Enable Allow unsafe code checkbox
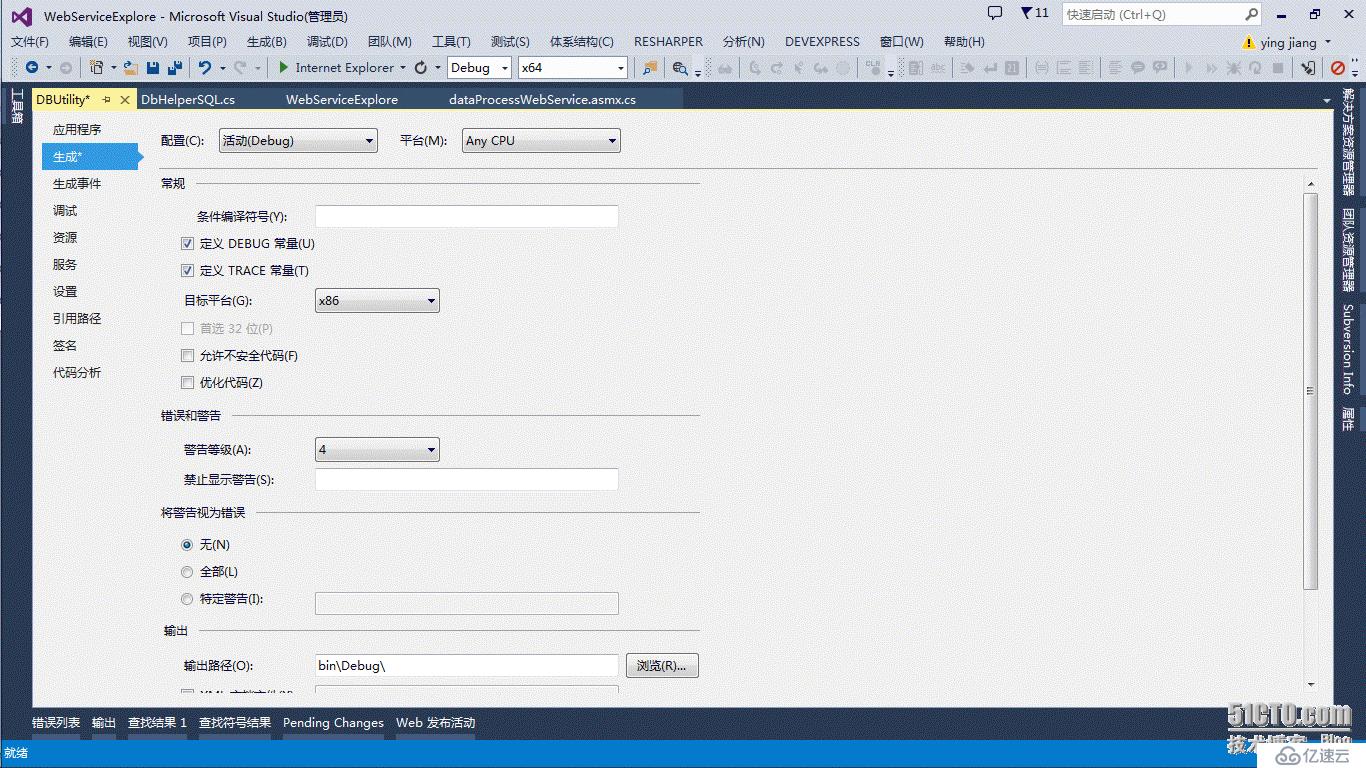 187,355
